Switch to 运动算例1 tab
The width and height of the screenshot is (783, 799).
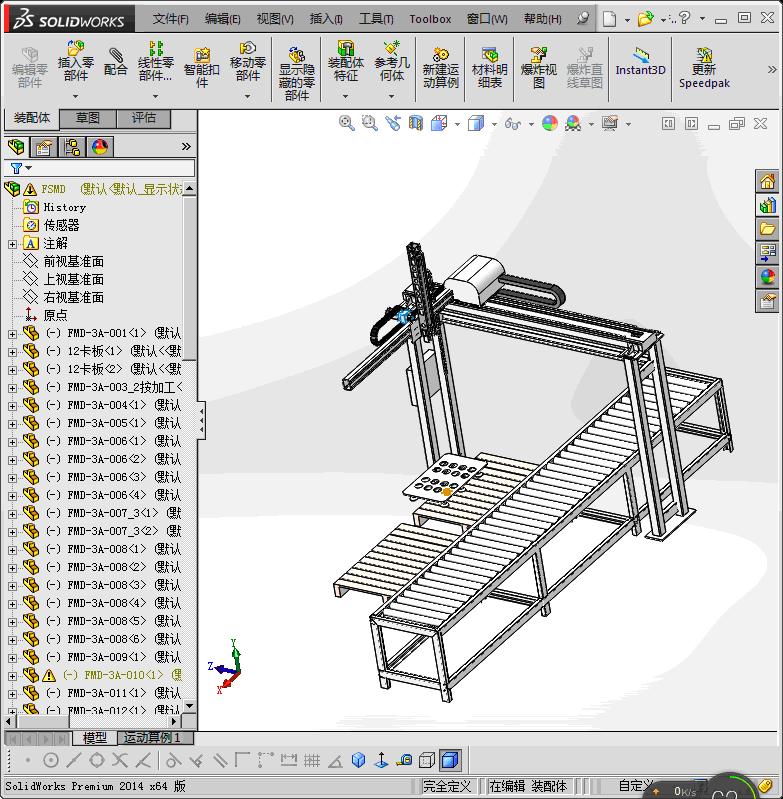(x=155, y=737)
